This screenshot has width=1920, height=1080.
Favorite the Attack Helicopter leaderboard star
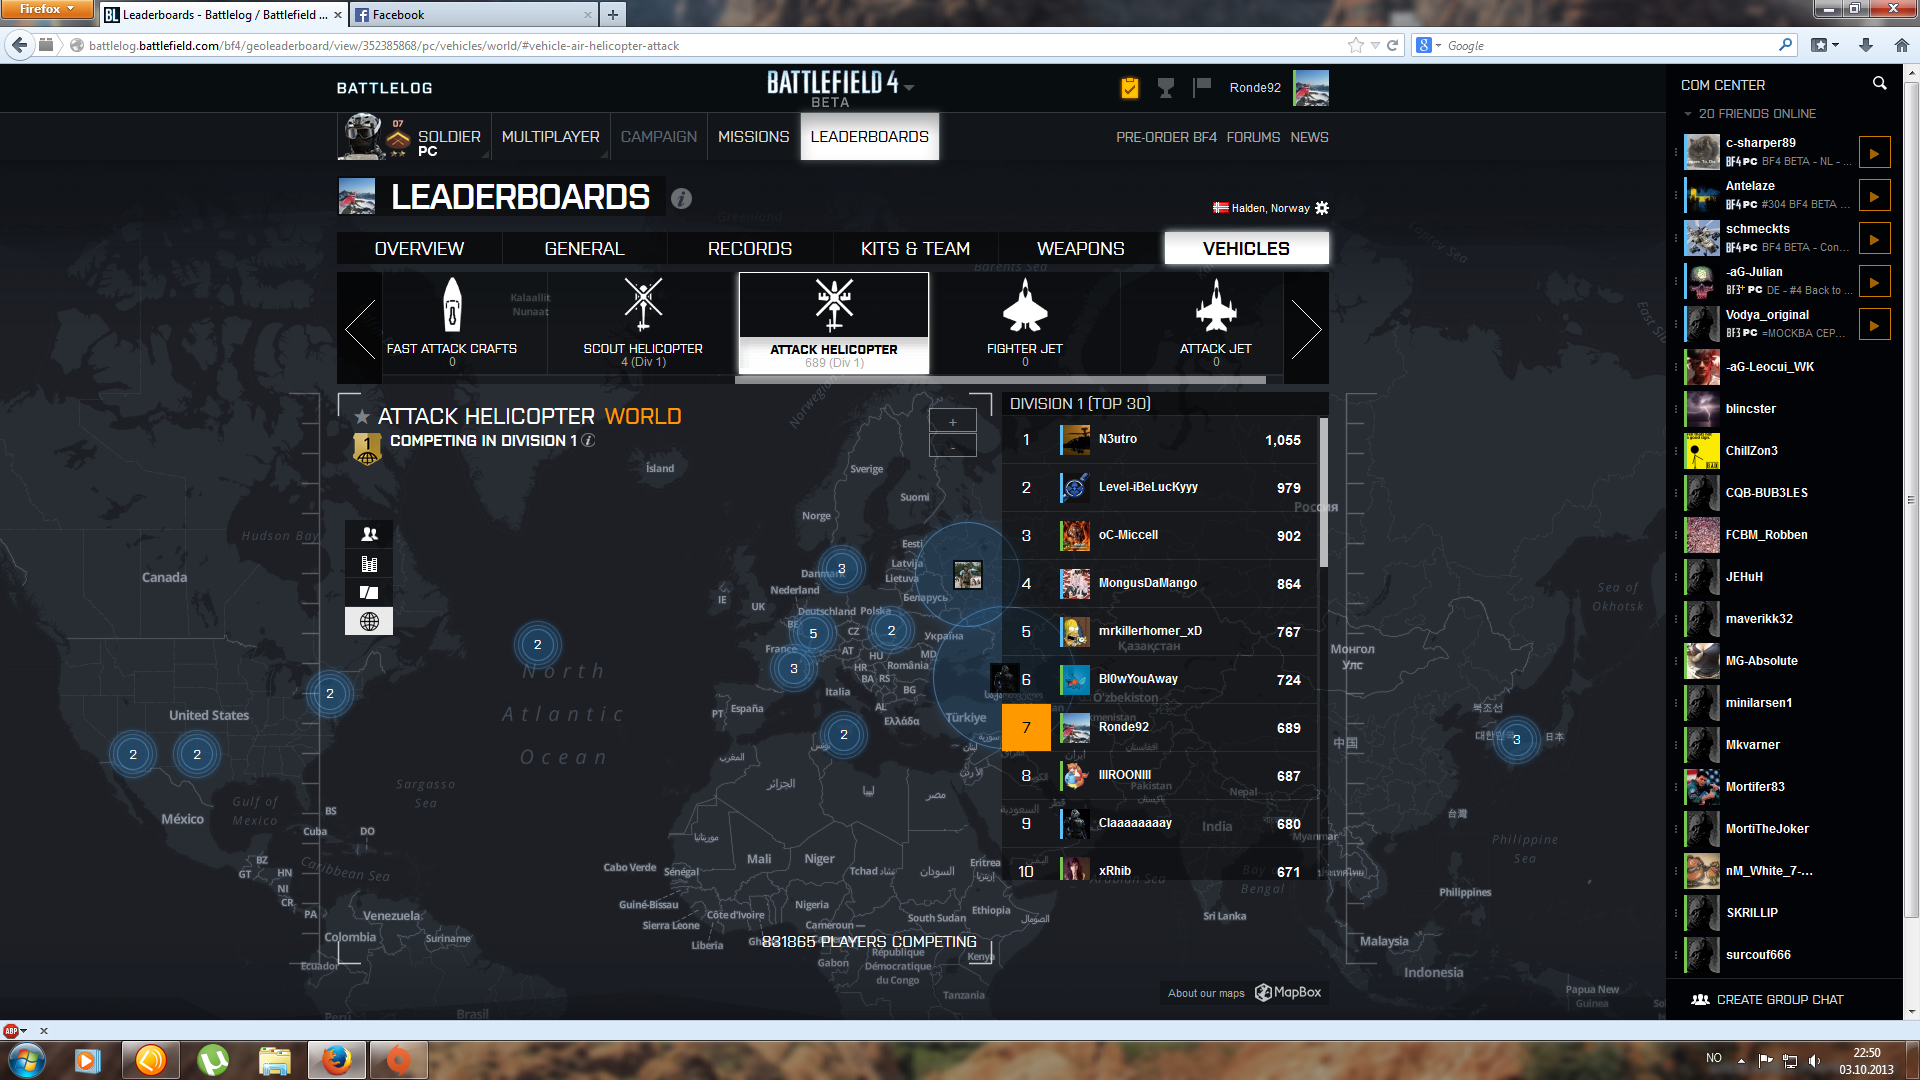[x=362, y=416]
